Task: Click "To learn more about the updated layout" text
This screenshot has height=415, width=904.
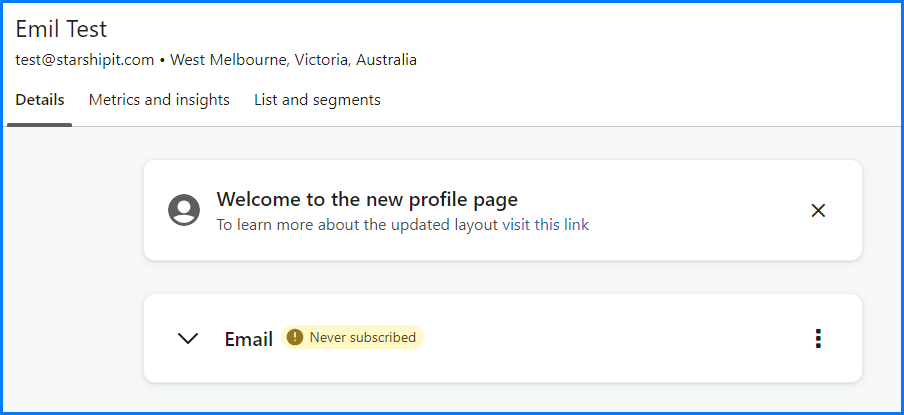Action: coord(357,225)
